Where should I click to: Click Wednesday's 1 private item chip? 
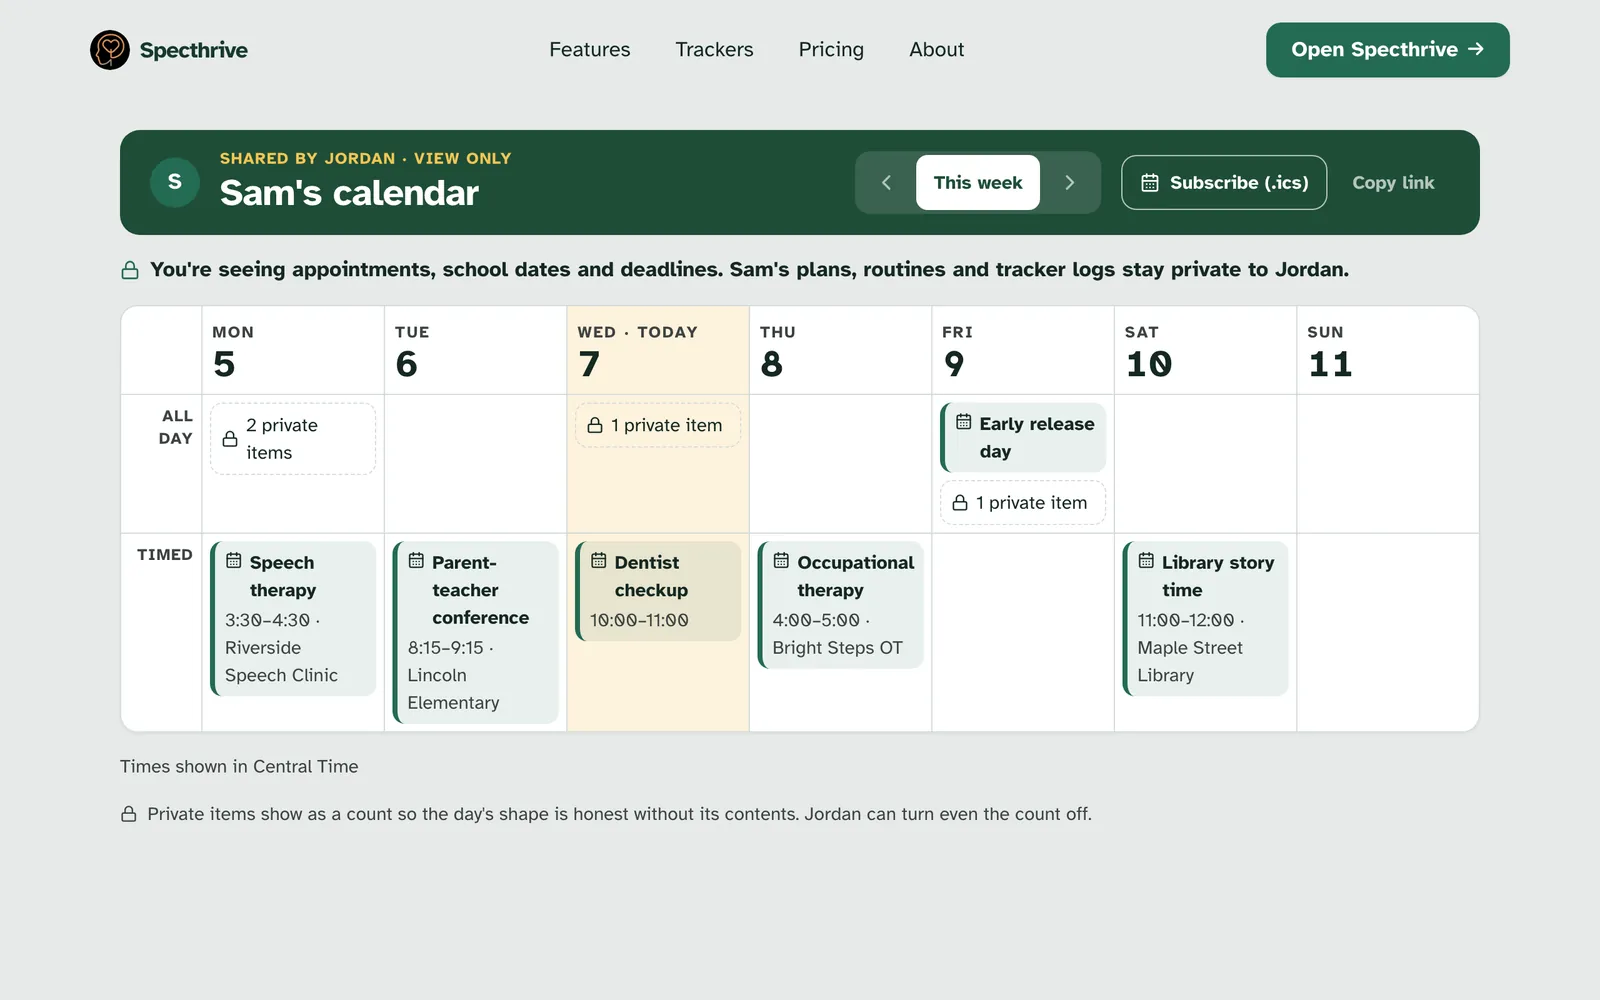[658, 425]
